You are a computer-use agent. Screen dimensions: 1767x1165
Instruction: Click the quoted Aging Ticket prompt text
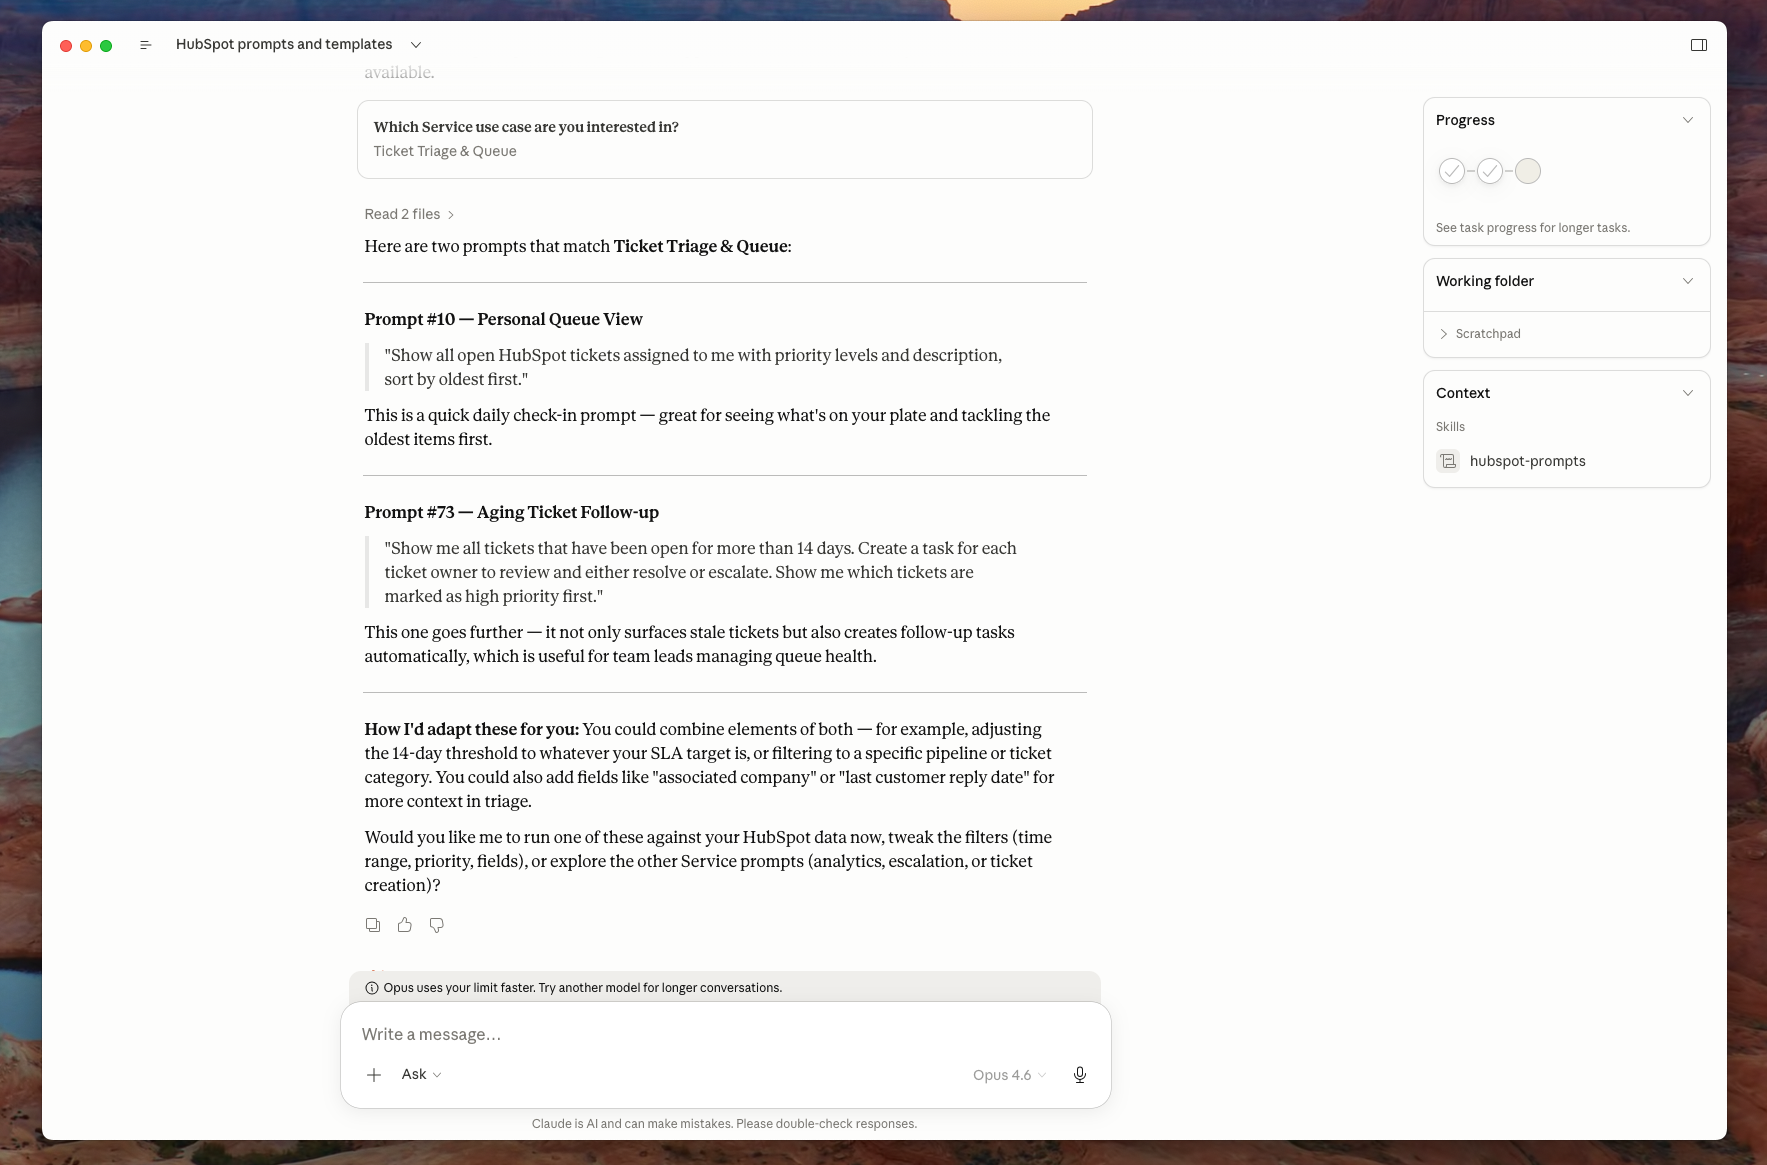[700, 572]
